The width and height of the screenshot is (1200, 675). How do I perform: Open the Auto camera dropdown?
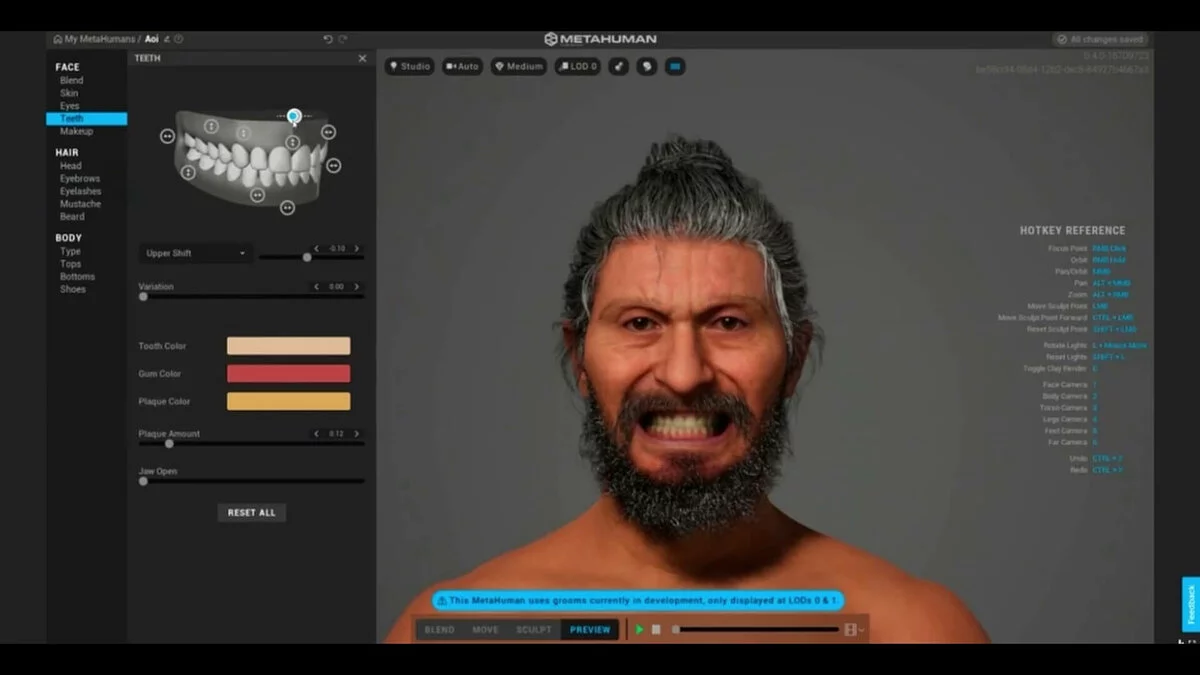tap(462, 66)
